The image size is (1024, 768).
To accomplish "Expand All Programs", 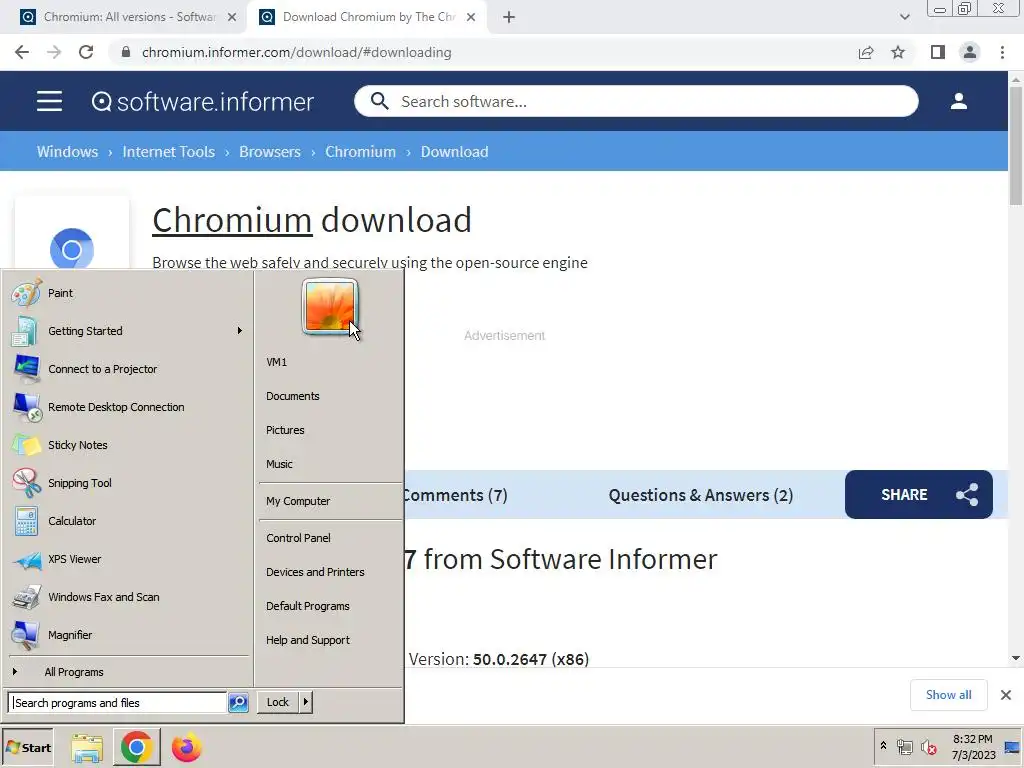I will coord(74,672).
